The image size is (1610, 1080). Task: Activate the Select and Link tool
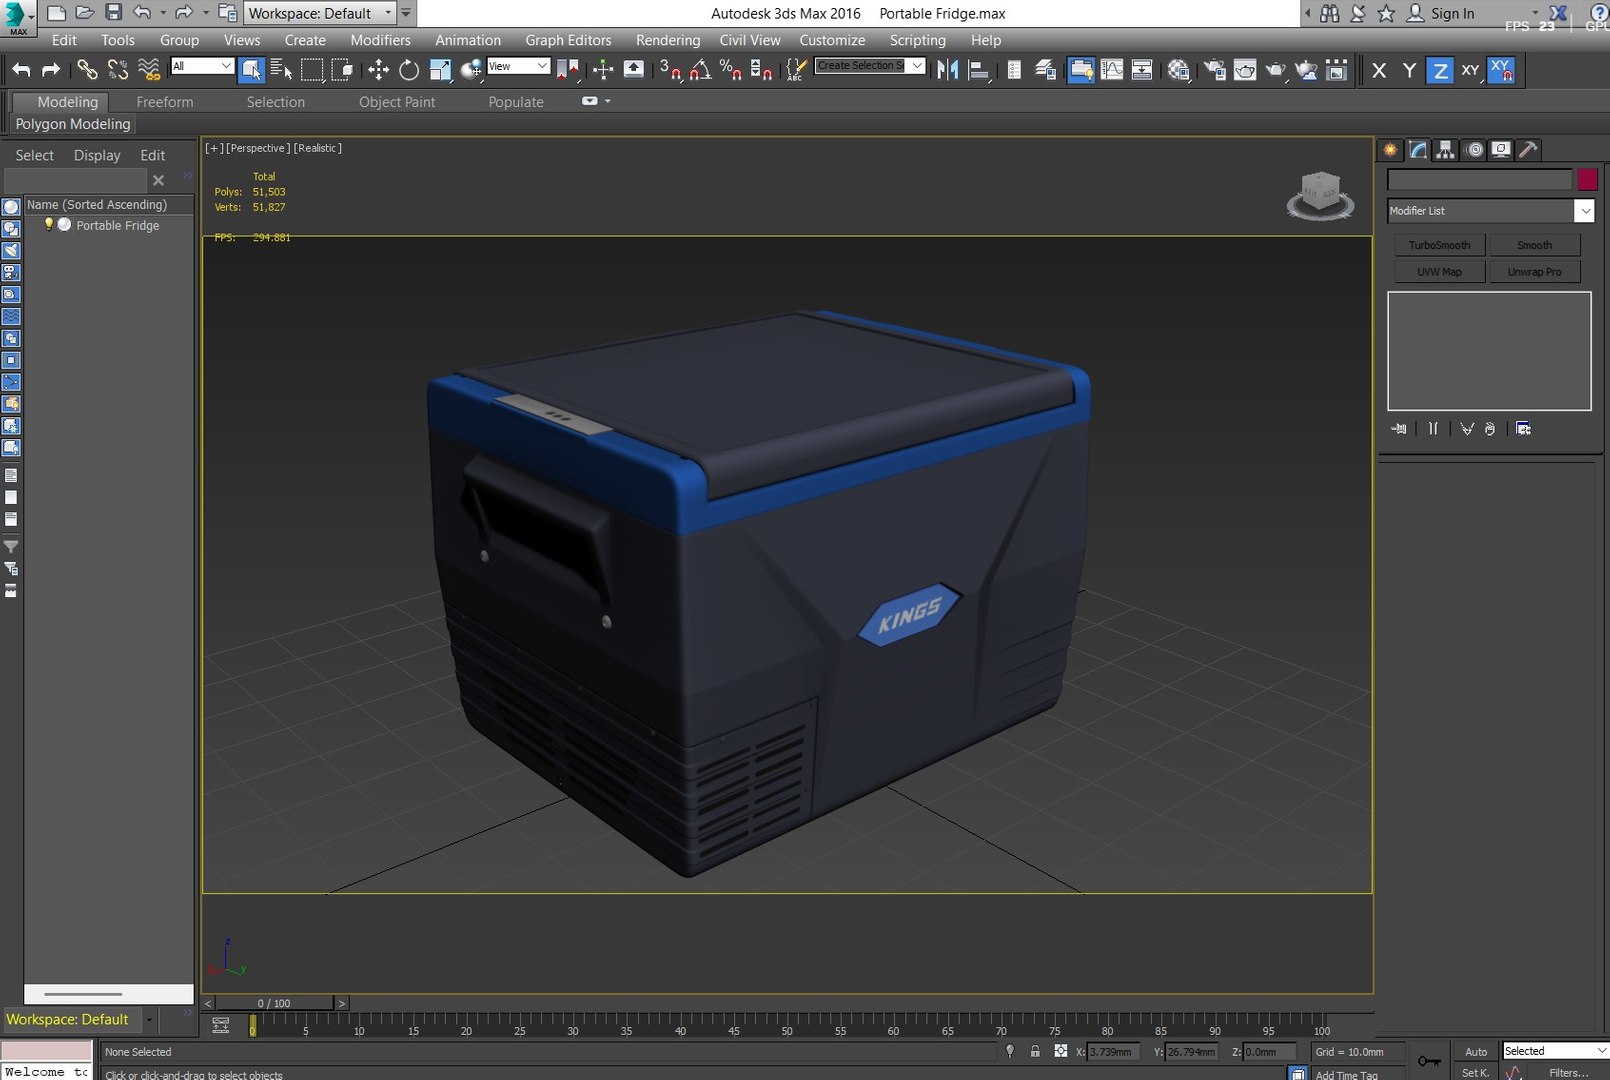coord(87,70)
